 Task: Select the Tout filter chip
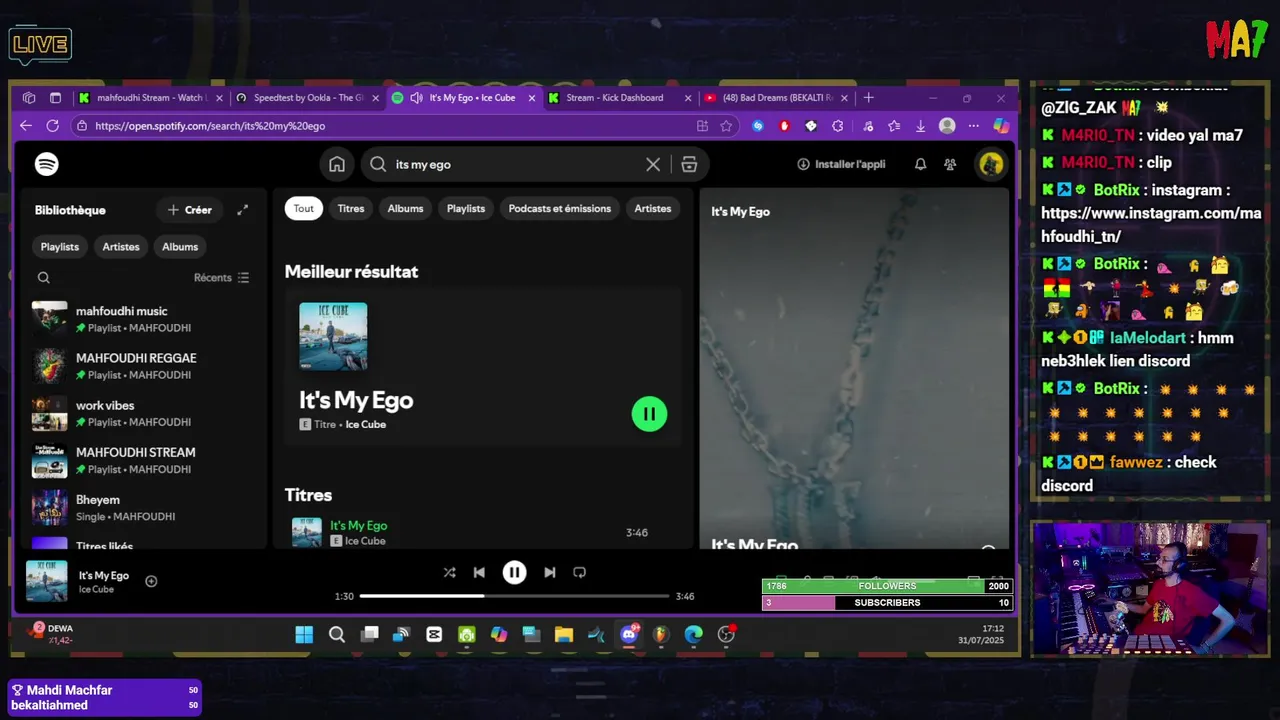click(304, 208)
